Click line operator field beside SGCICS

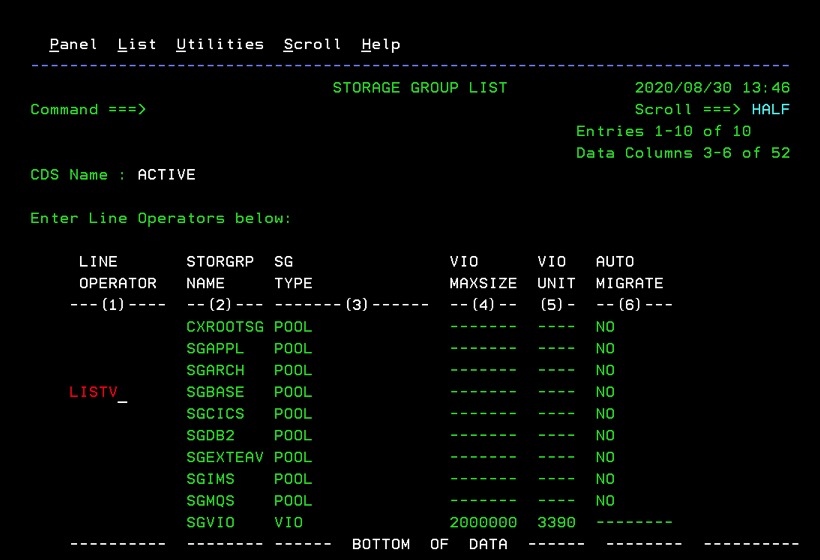pos(118,414)
